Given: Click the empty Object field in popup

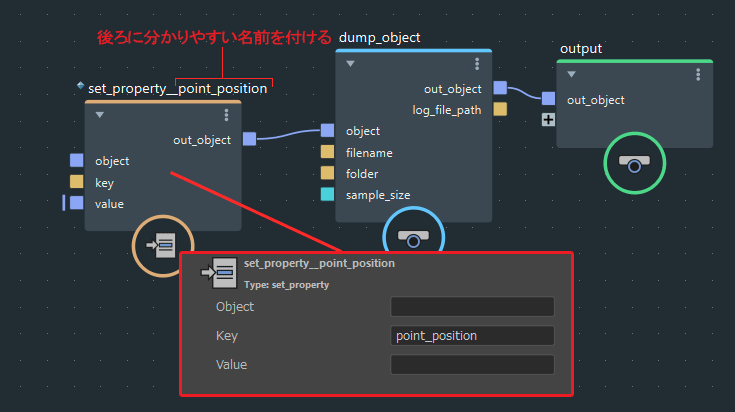Looking at the screenshot, I should tap(471, 307).
